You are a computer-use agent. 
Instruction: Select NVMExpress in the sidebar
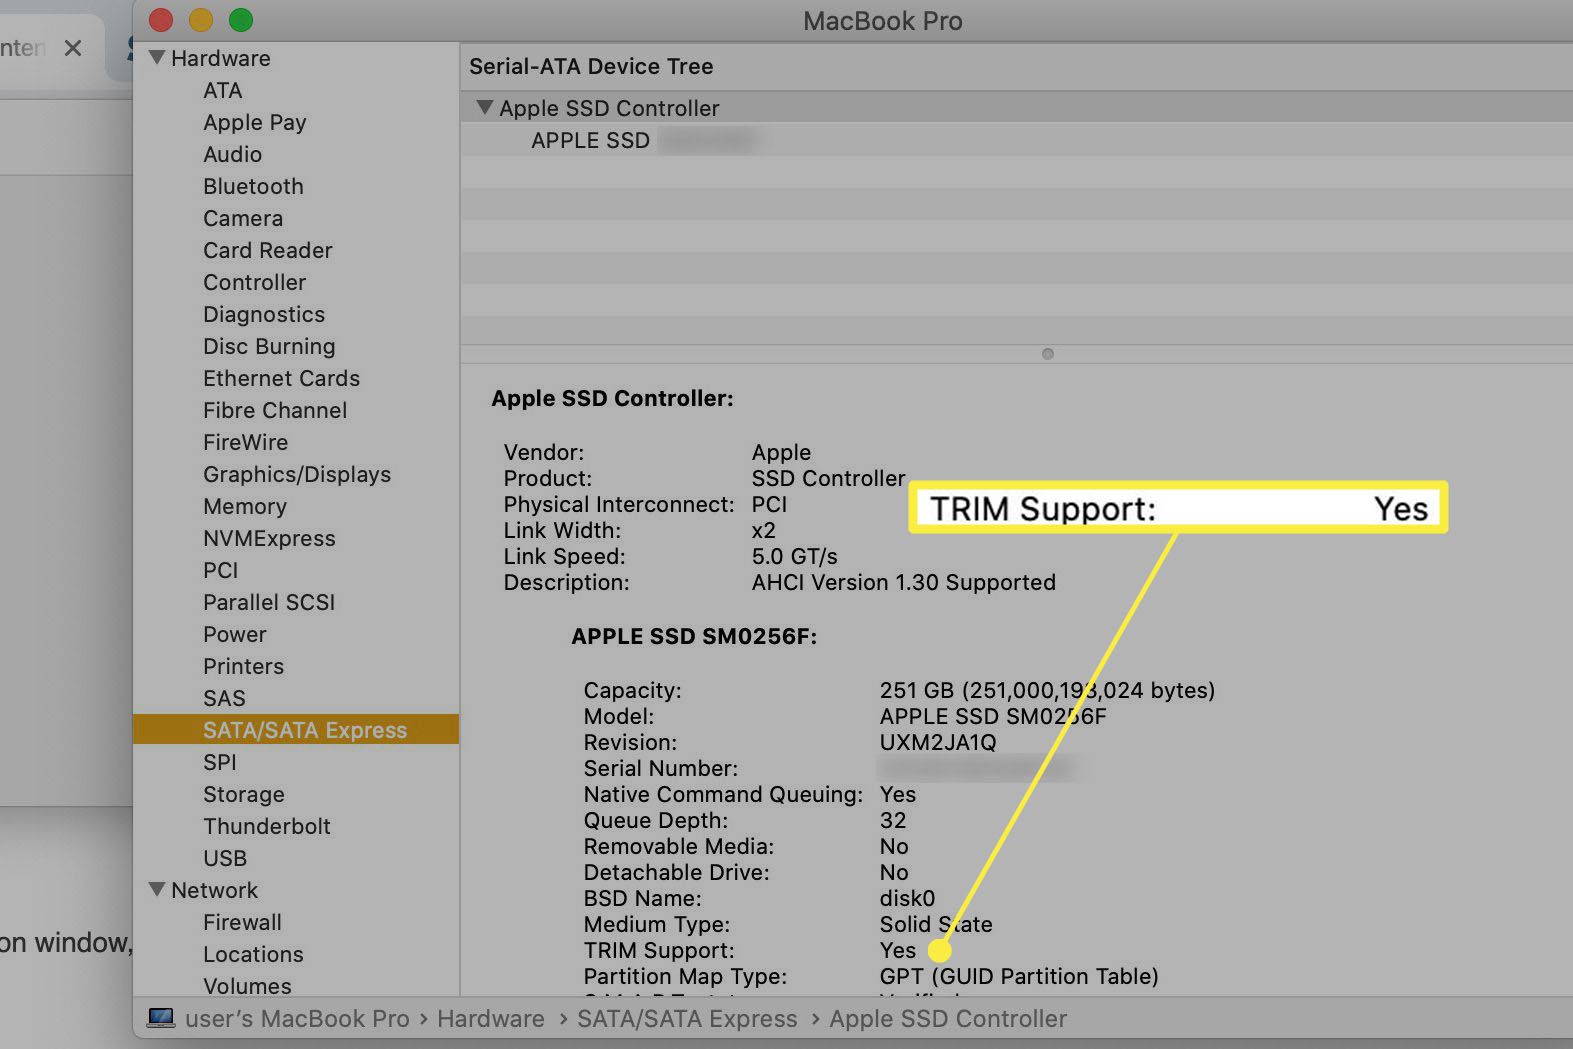pos(269,538)
